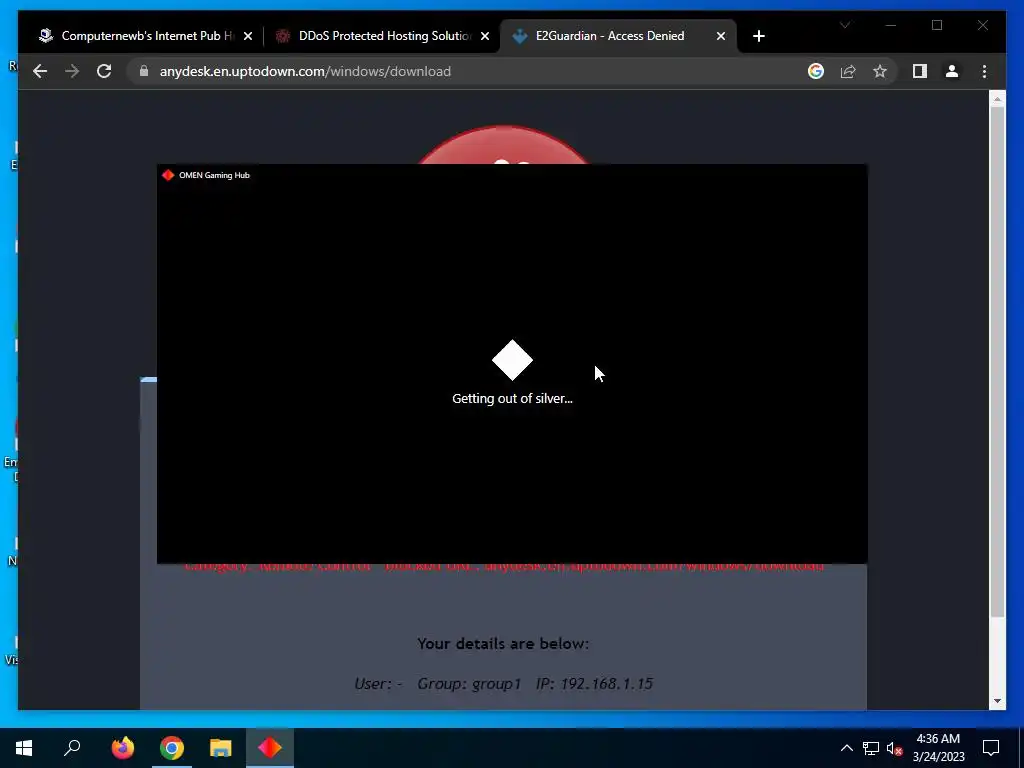
Task: Reload the current page
Action: click(x=104, y=71)
